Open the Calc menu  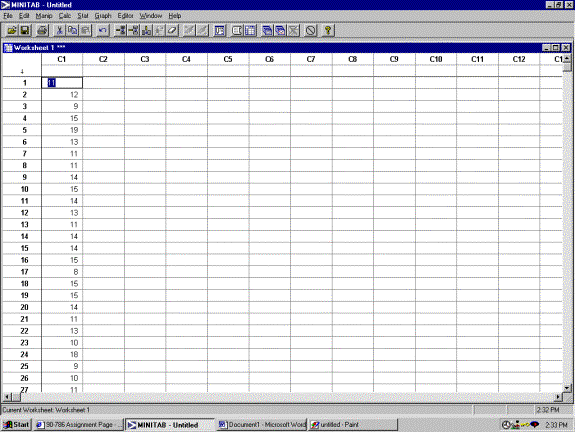65,16
